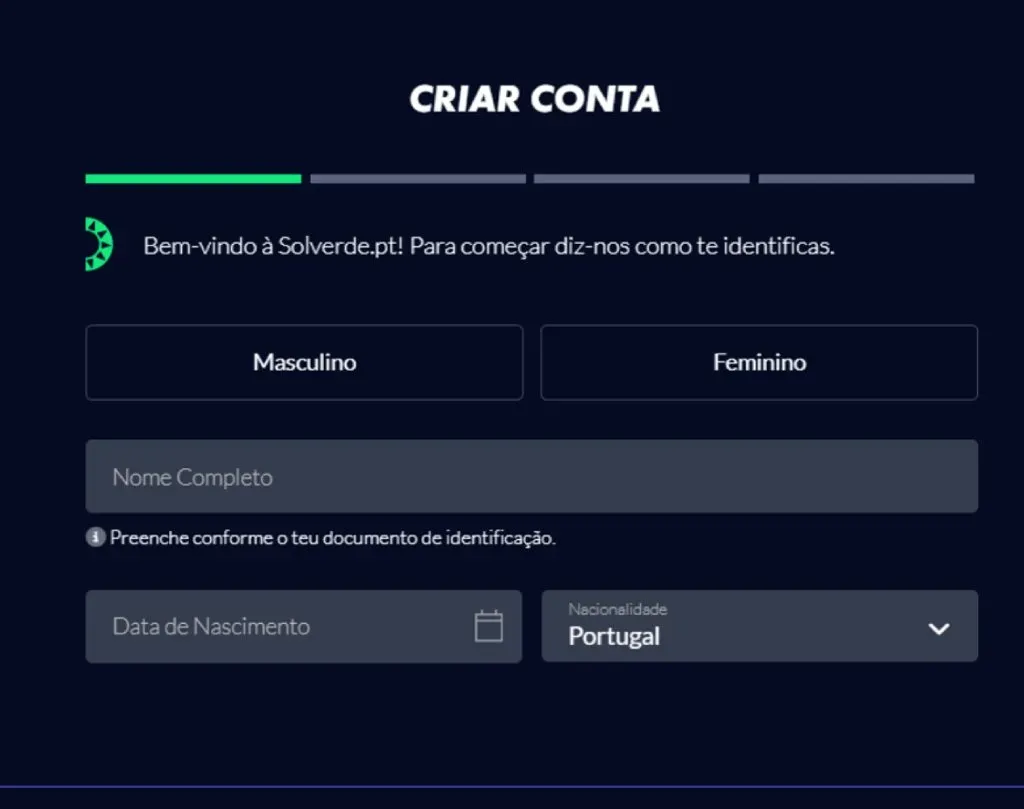Click the info icon beside the identification hint
The image size is (1024, 809).
pos(95,538)
